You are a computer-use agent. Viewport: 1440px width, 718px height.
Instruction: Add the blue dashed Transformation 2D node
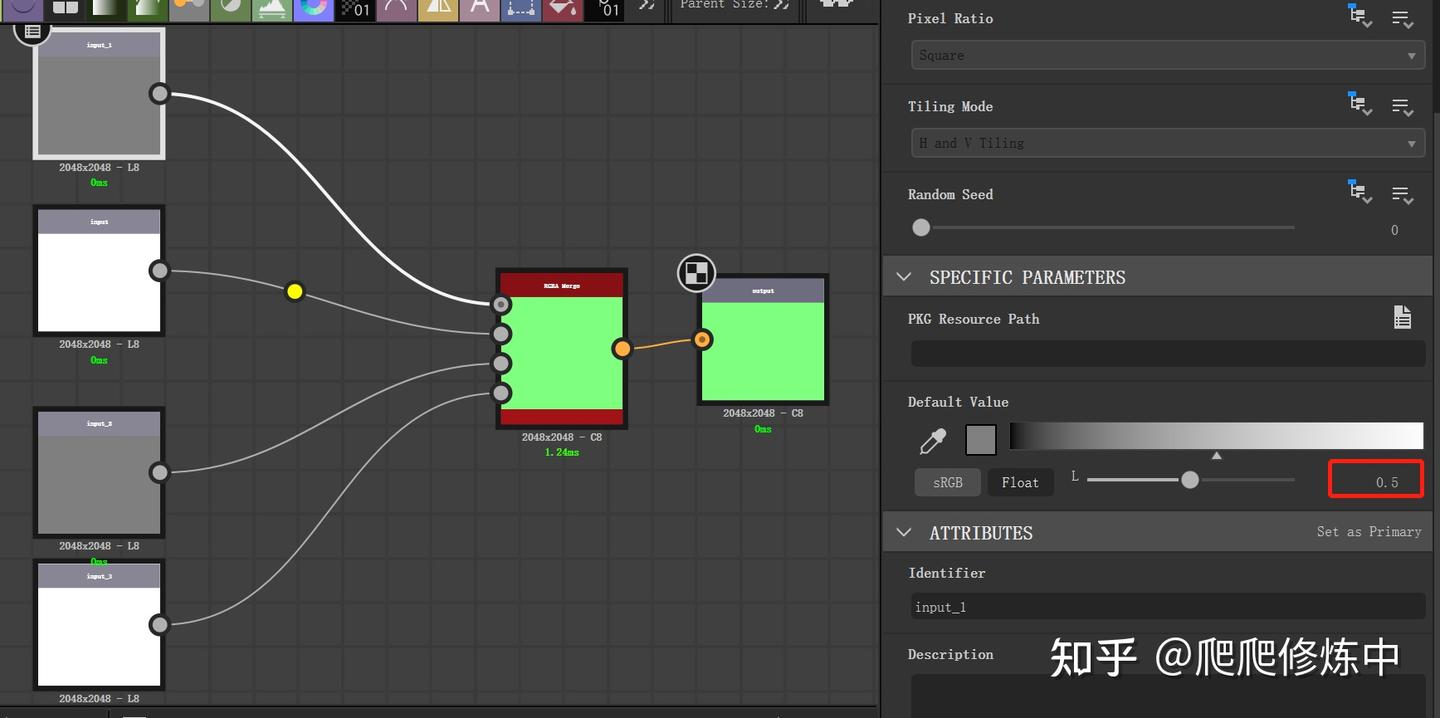[x=521, y=9]
